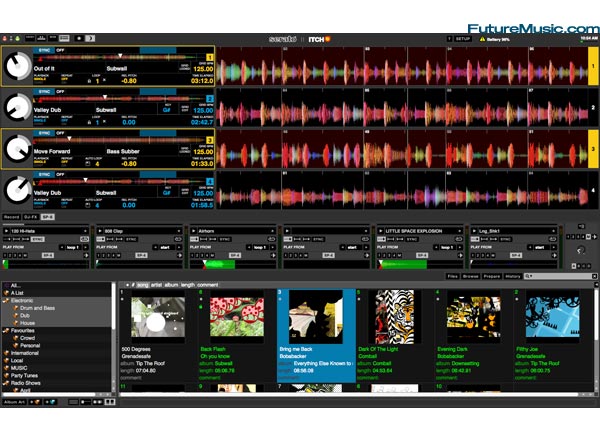This screenshot has width=600, height=432.
Task: Open the search magnifier icon menu
Action: (528, 276)
